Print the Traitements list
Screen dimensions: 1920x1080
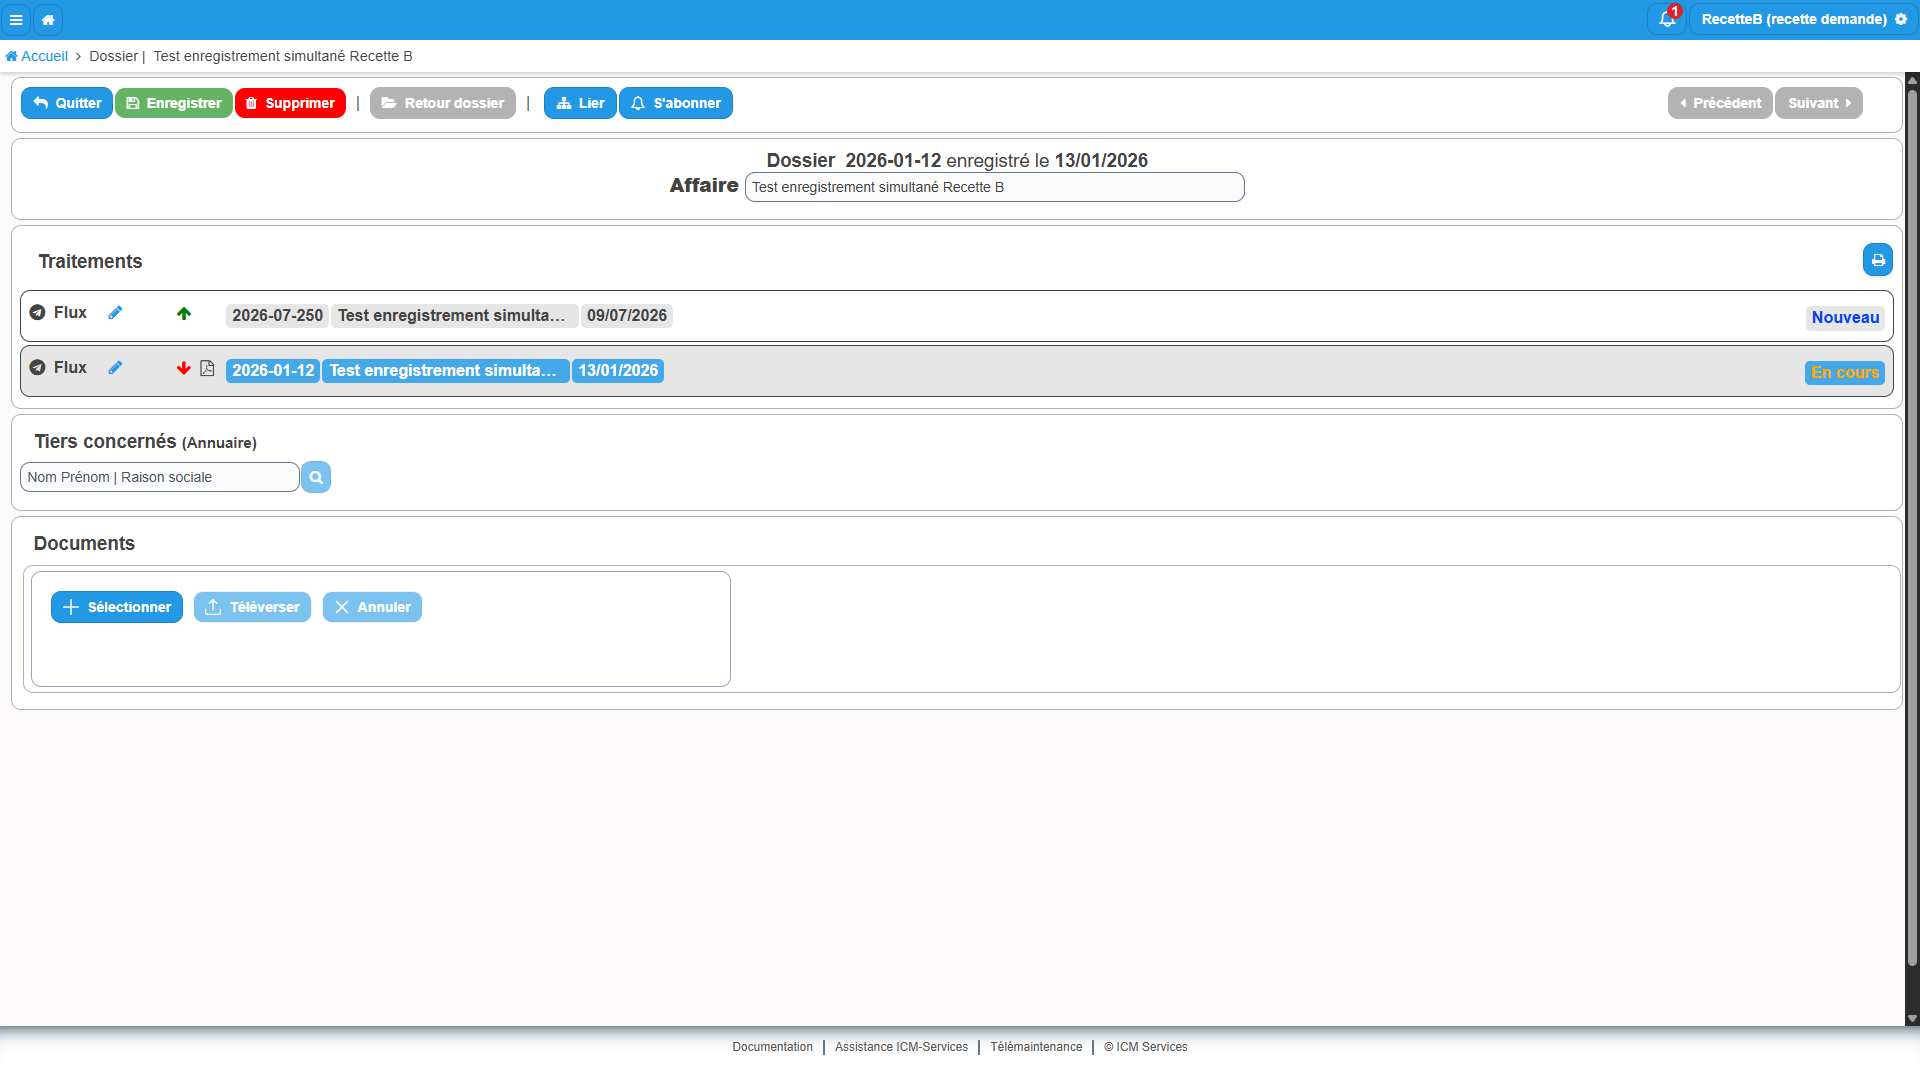pos(1878,260)
